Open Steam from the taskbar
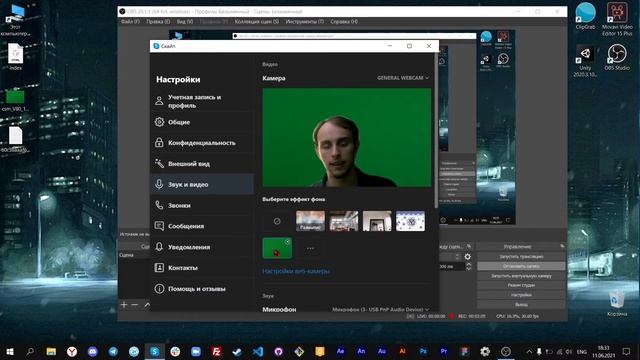The image size is (640, 360). point(237,351)
